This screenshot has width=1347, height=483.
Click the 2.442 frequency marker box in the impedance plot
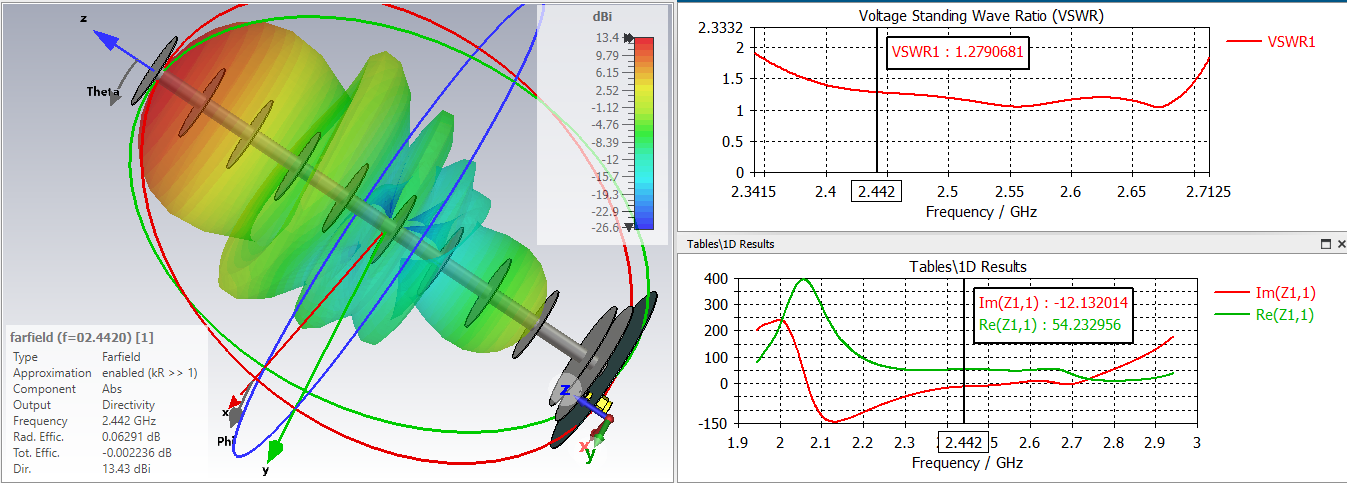point(963,442)
